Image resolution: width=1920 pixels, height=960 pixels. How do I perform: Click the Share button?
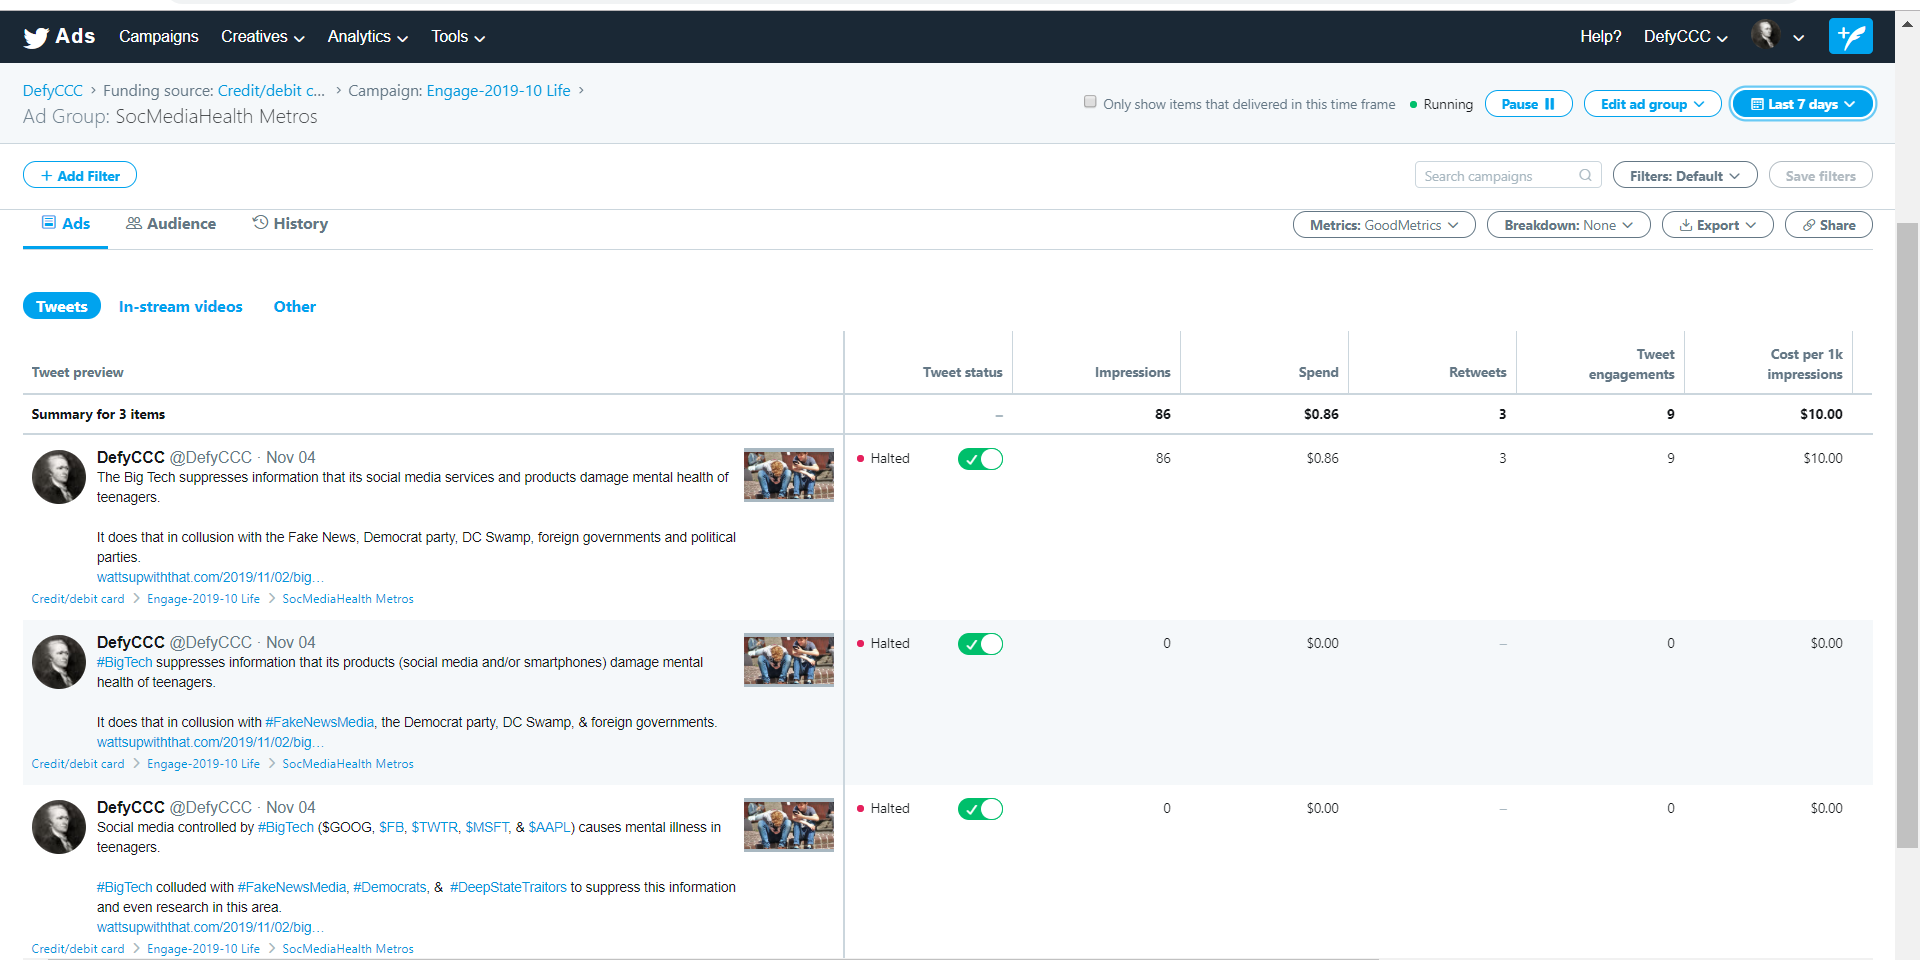pyautogui.click(x=1828, y=225)
